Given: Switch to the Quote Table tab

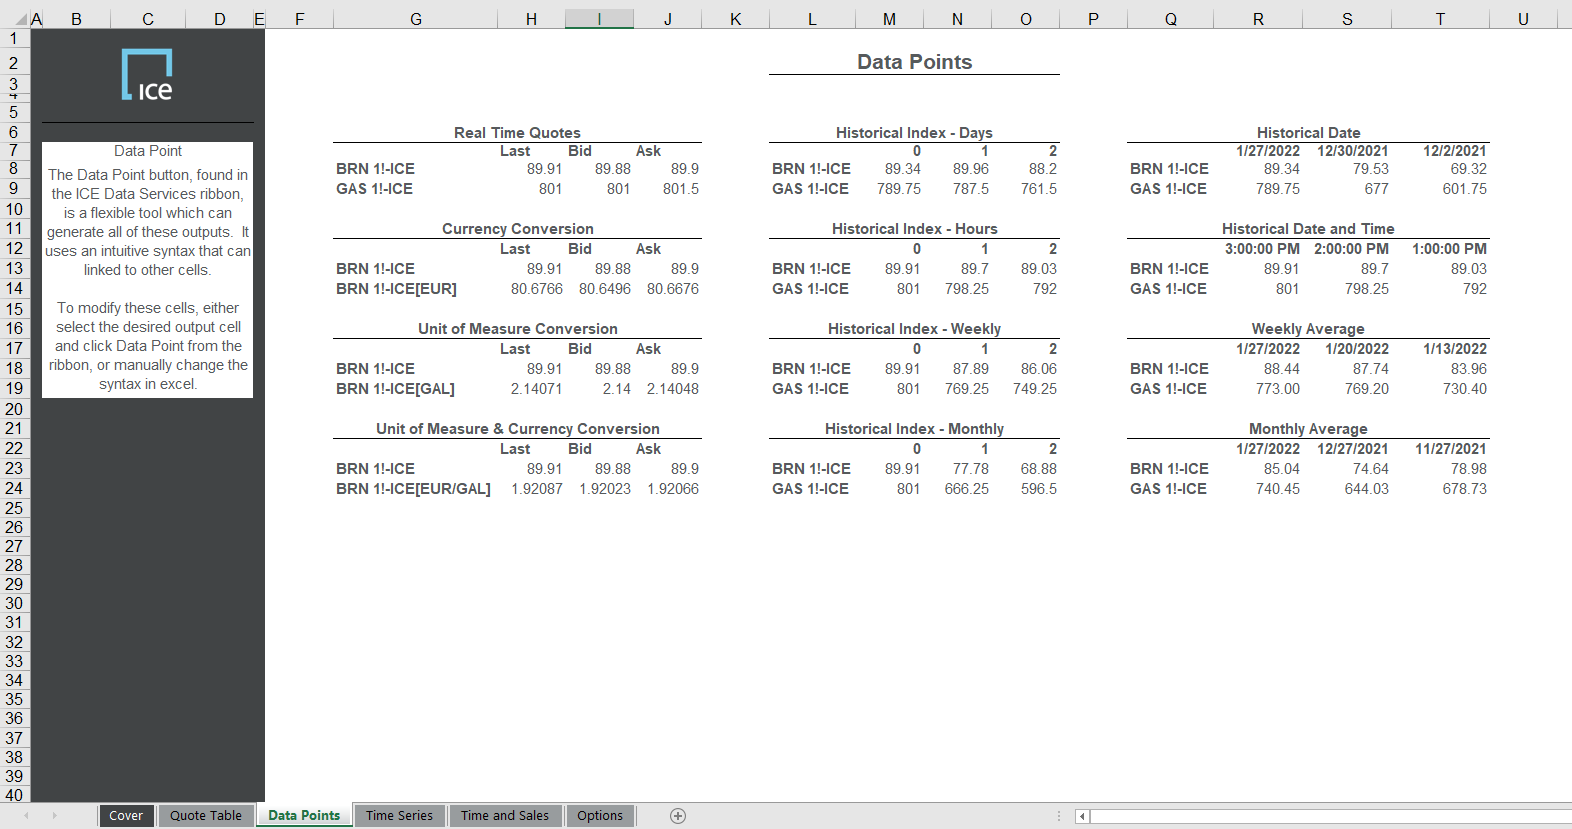Looking at the screenshot, I should (206, 816).
